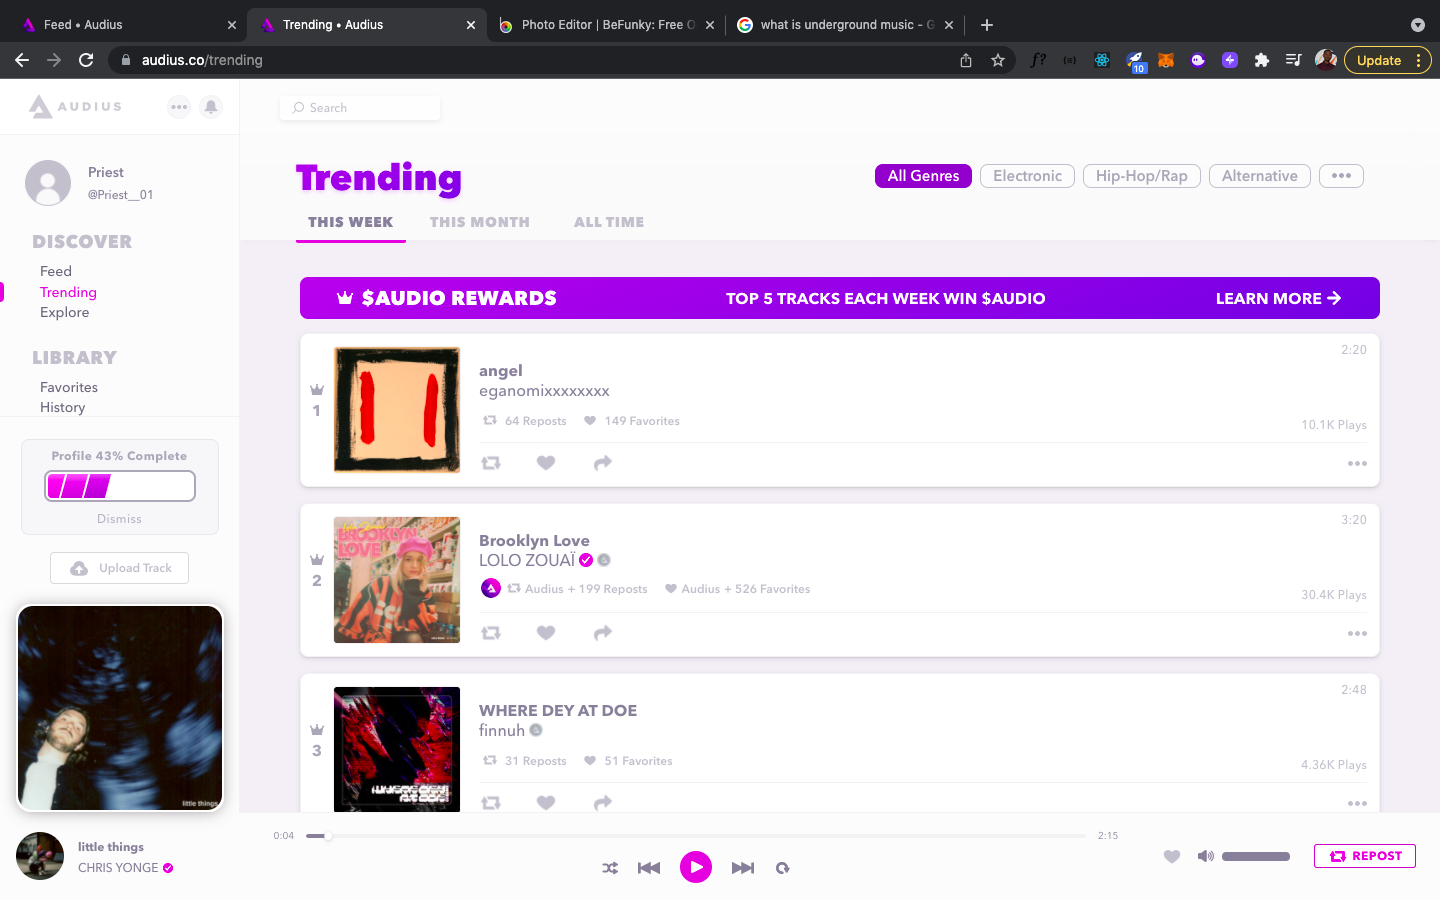
Task: Click LEARN MORE on rewards banner
Action: pos(1278,298)
